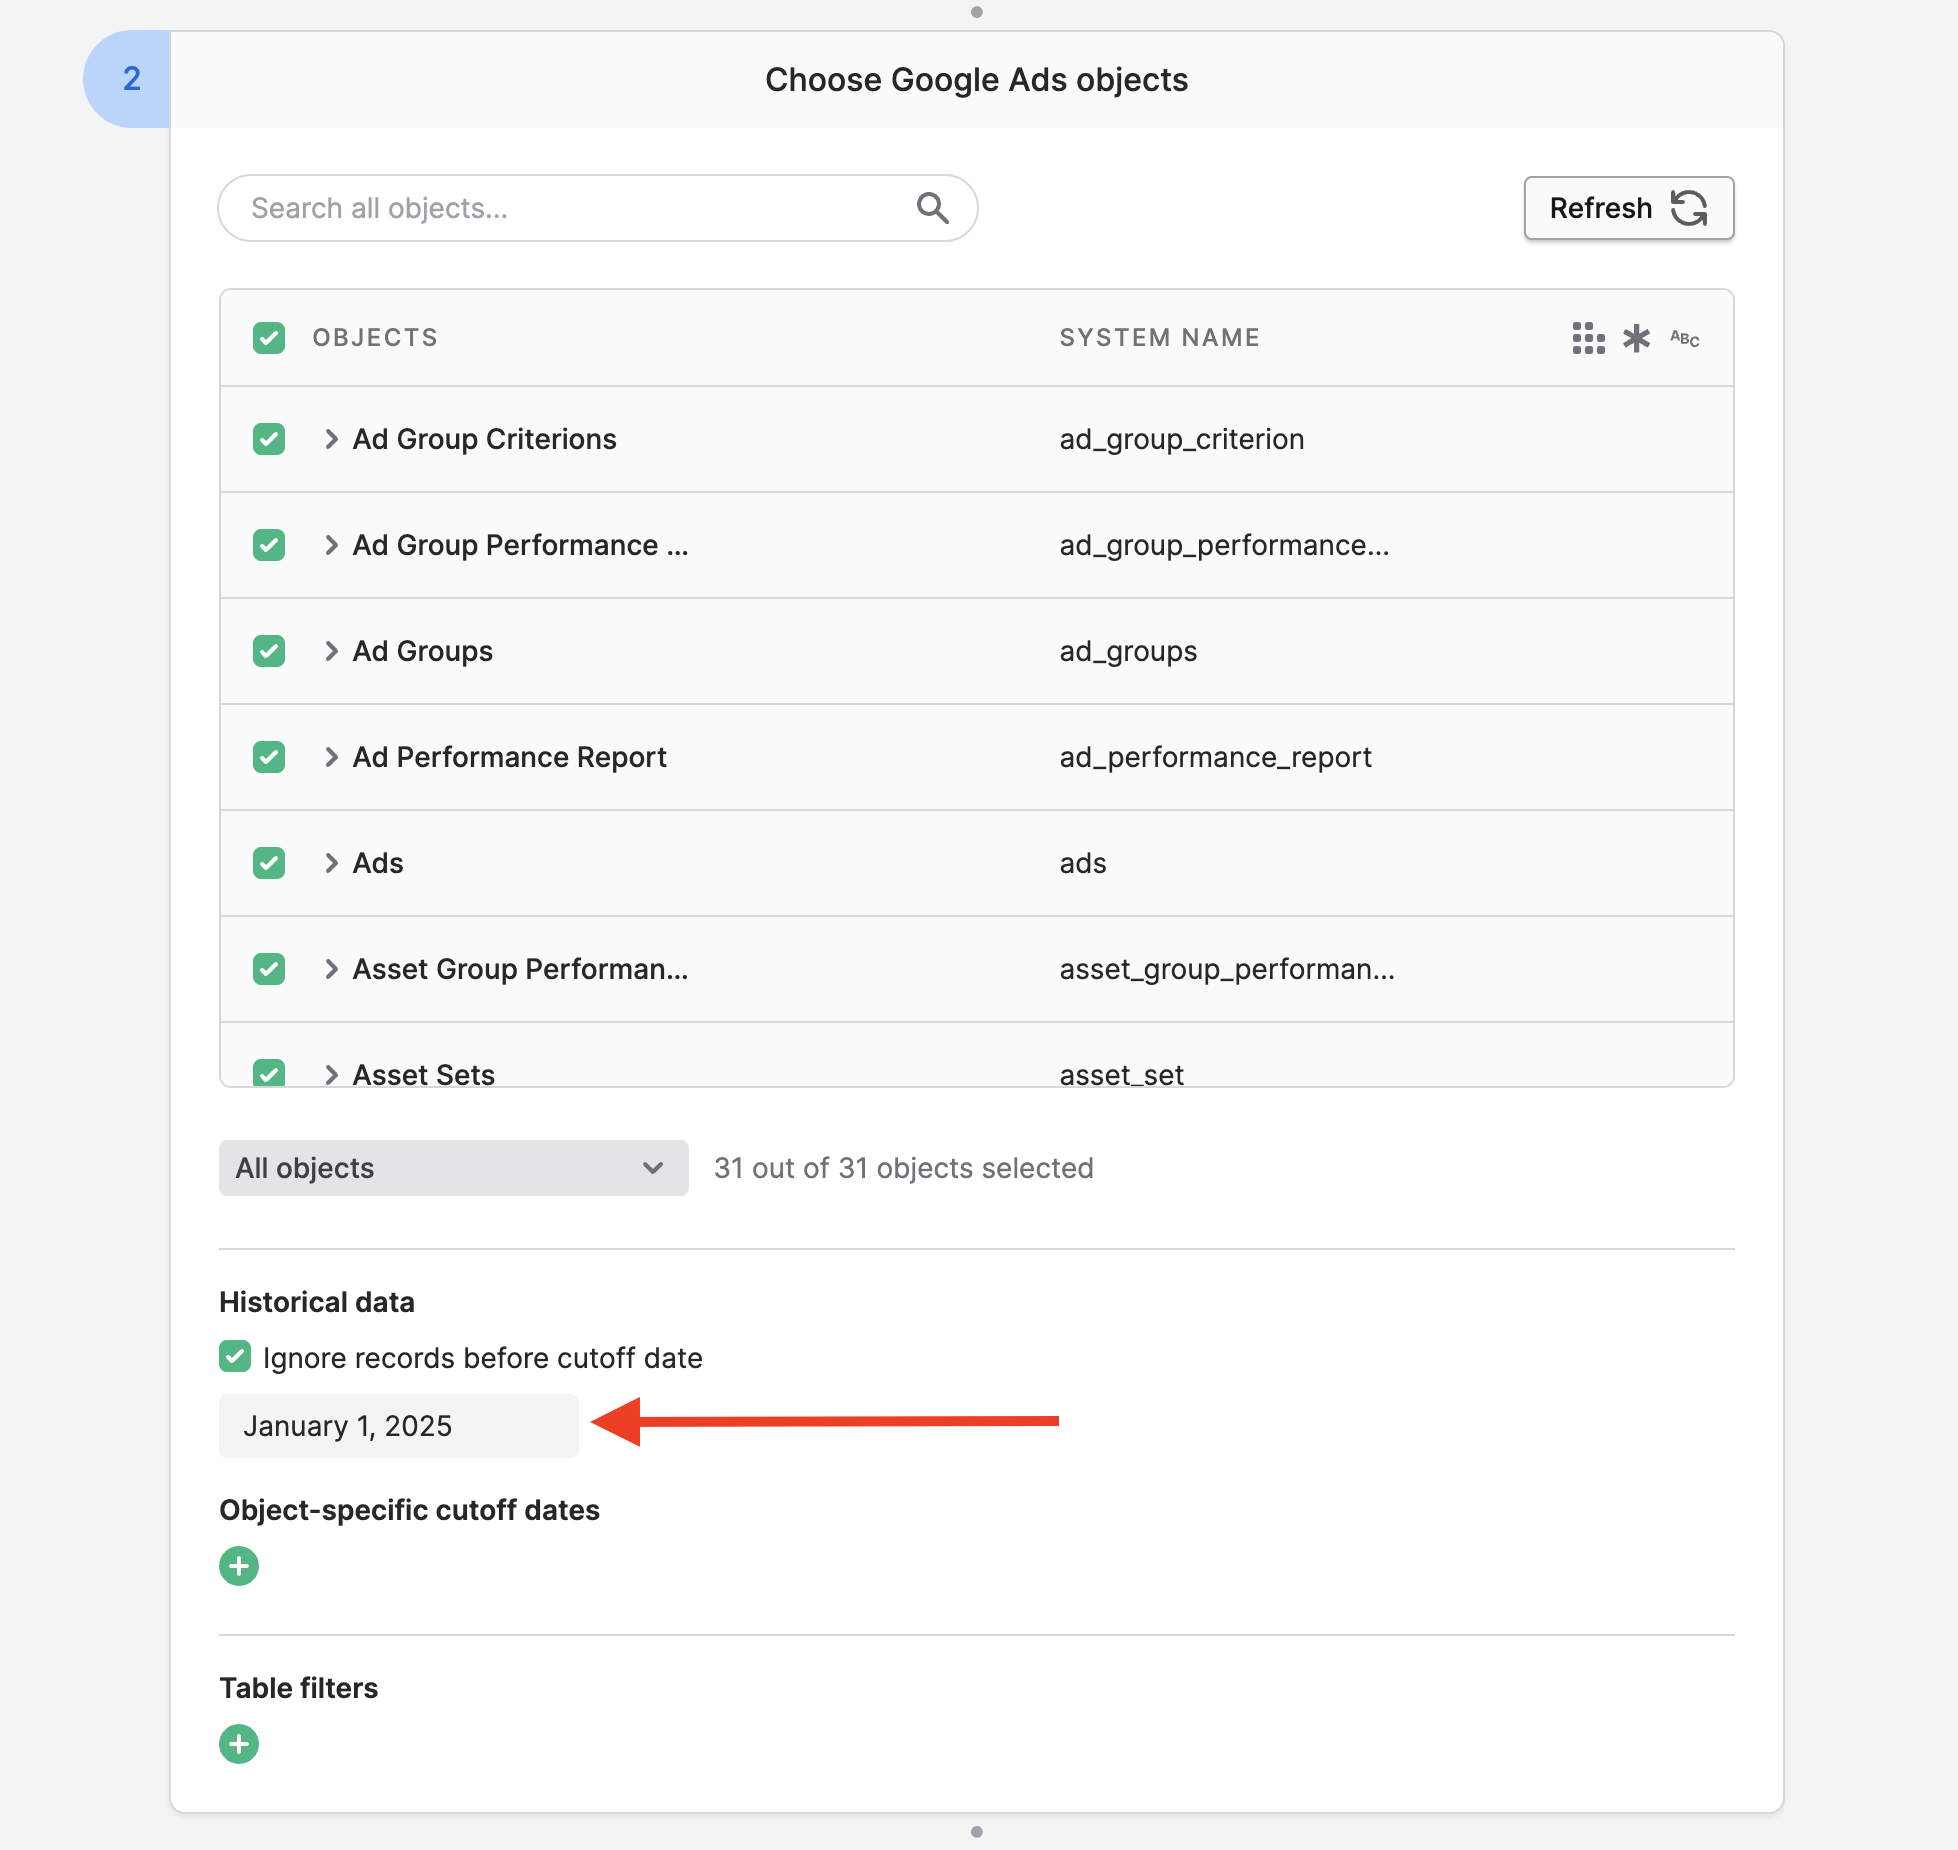Add a new table filter
Screen dimensions: 1958x1850
[239, 1744]
